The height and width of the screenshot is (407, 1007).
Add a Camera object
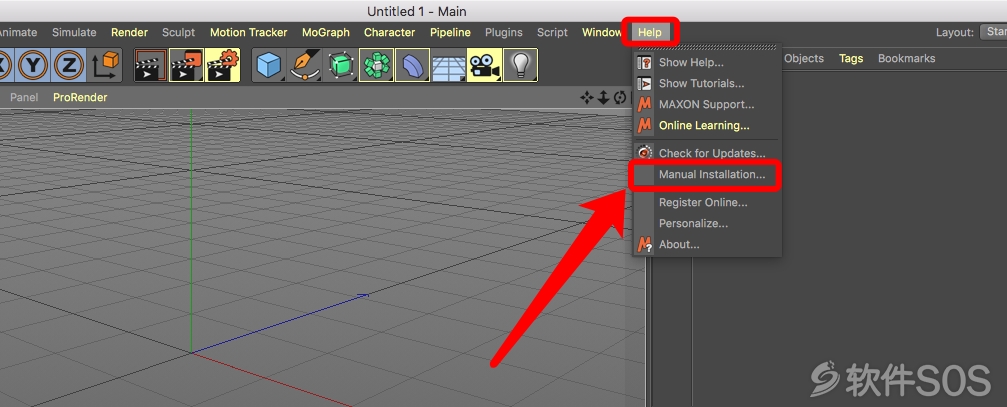pos(485,65)
